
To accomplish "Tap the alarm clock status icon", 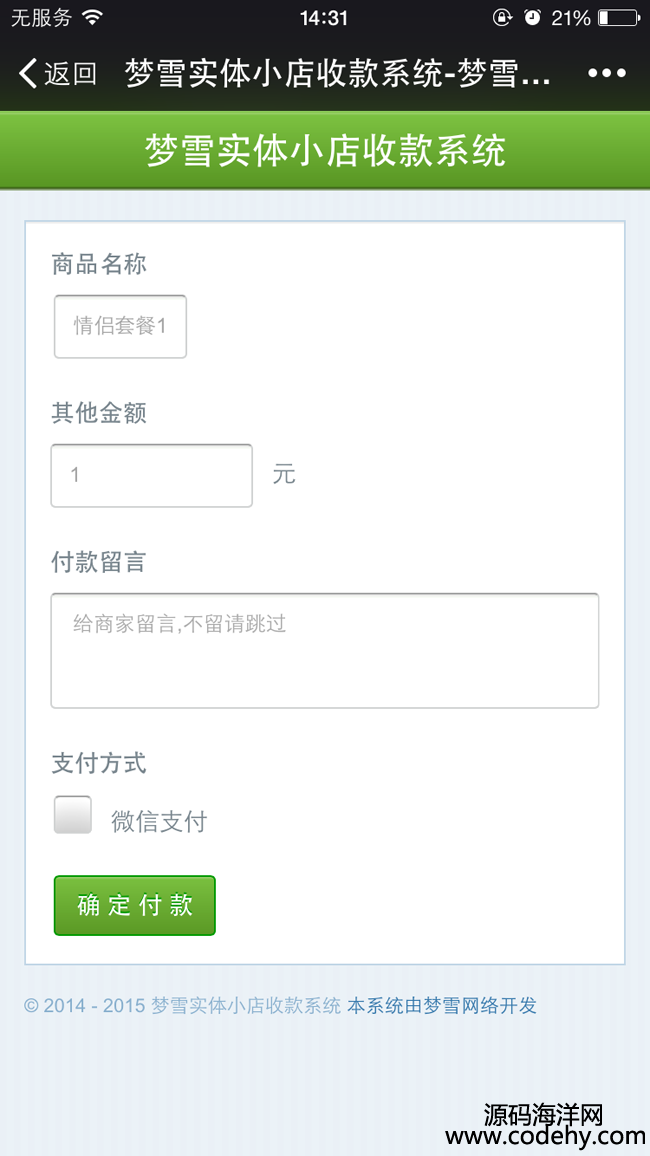I will point(532,18).
